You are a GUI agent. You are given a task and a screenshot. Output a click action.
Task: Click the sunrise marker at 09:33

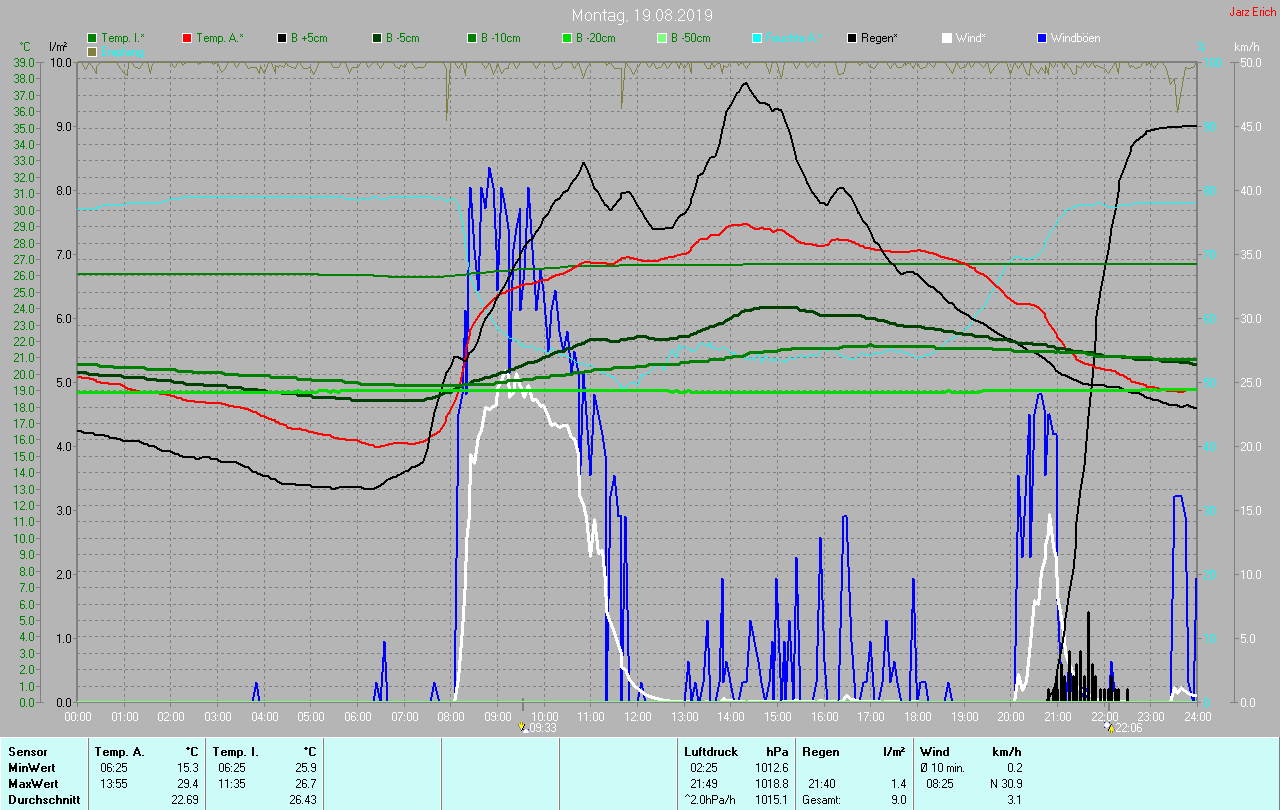[x=523, y=727]
